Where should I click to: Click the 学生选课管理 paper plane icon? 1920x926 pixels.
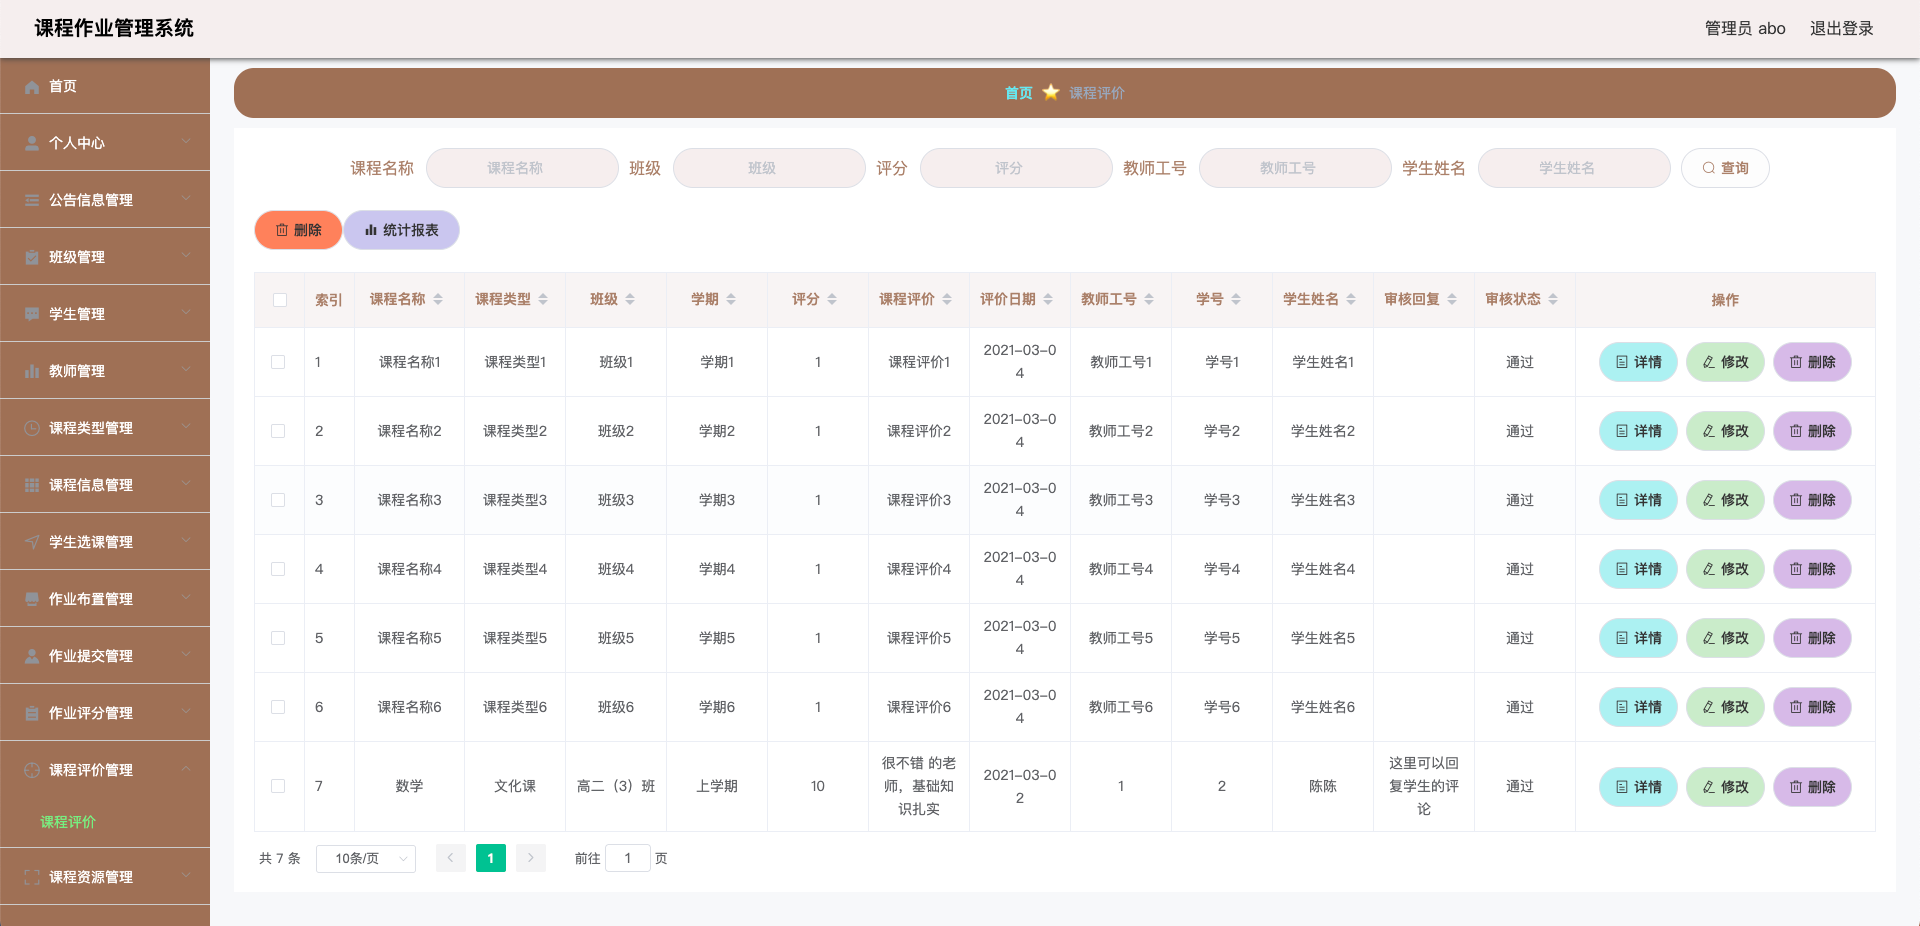tap(32, 542)
